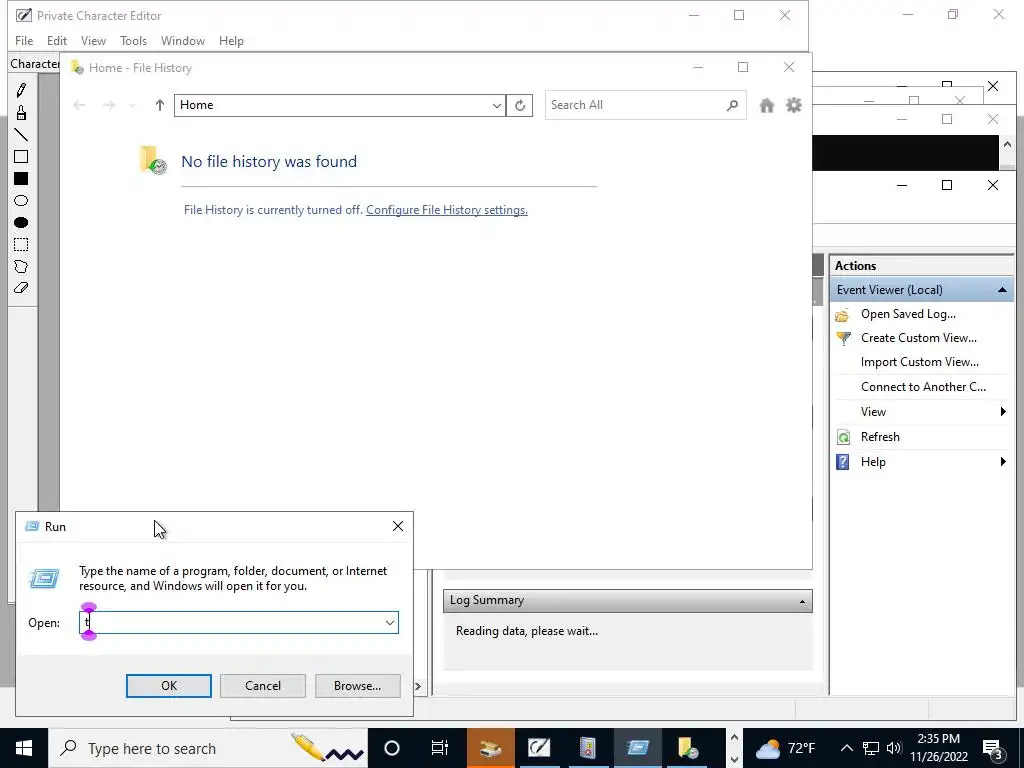Image resolution: width=1024 pixels, height=768 pixels.
Task: Click Open Saved Log in Event Viewer actions
Action: pos(908,314)
